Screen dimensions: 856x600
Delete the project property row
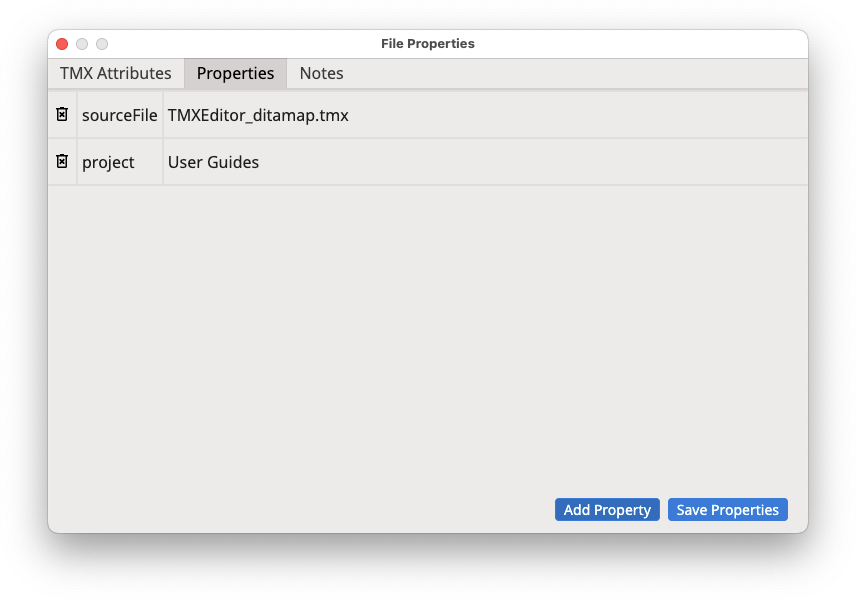pyautogui.click(x=62, y=161)
